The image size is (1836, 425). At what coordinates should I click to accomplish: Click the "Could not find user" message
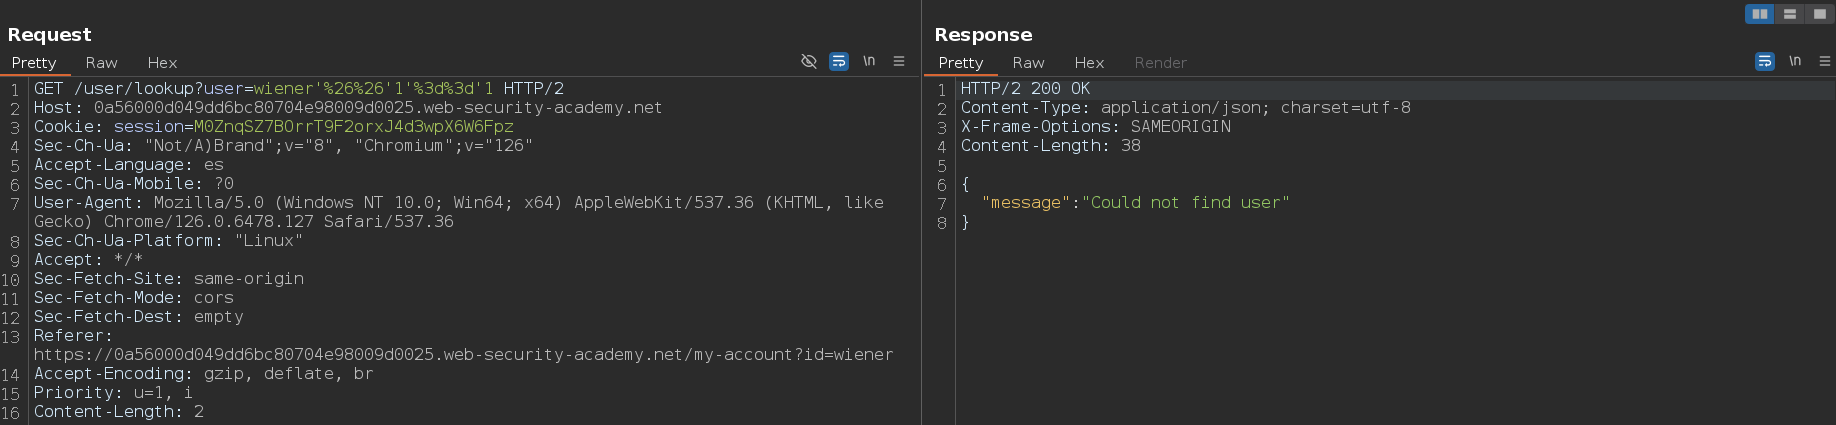tap(1185, 203)
